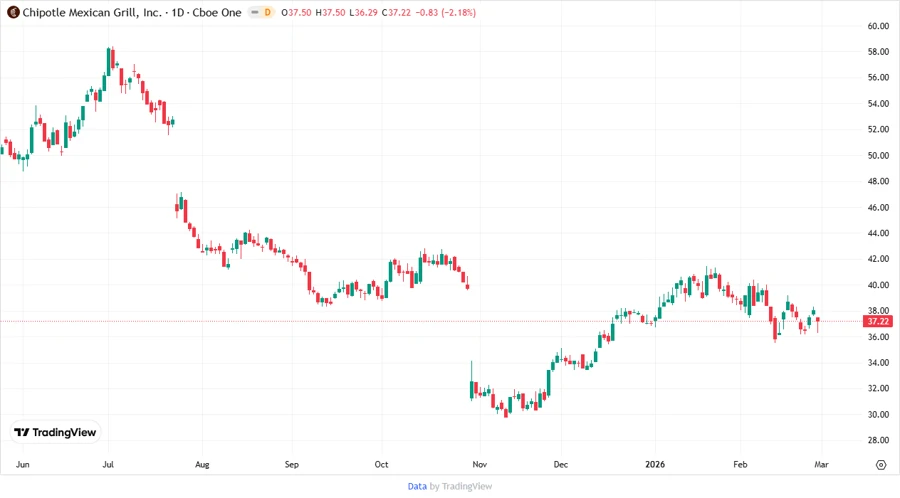Click the Sep label on time axis
This screenshot has width=900, height=498.
click(292, 464)
